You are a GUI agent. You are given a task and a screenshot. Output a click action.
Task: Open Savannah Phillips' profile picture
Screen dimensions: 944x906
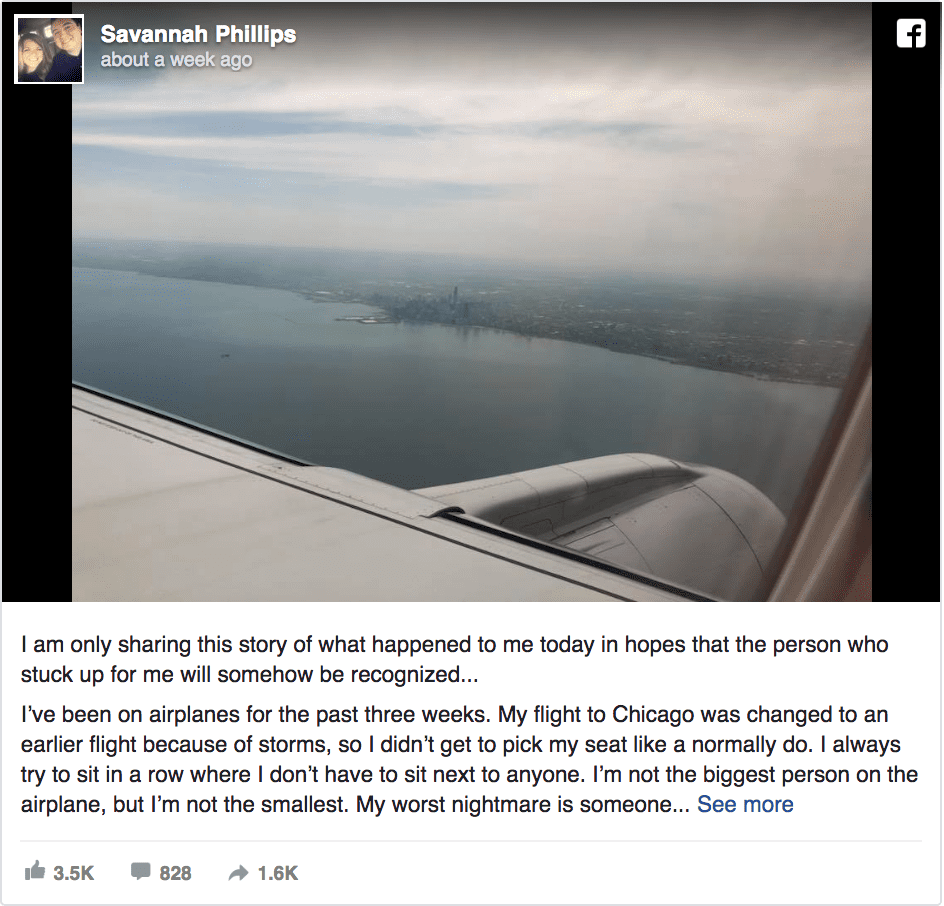tap(49, 49)
